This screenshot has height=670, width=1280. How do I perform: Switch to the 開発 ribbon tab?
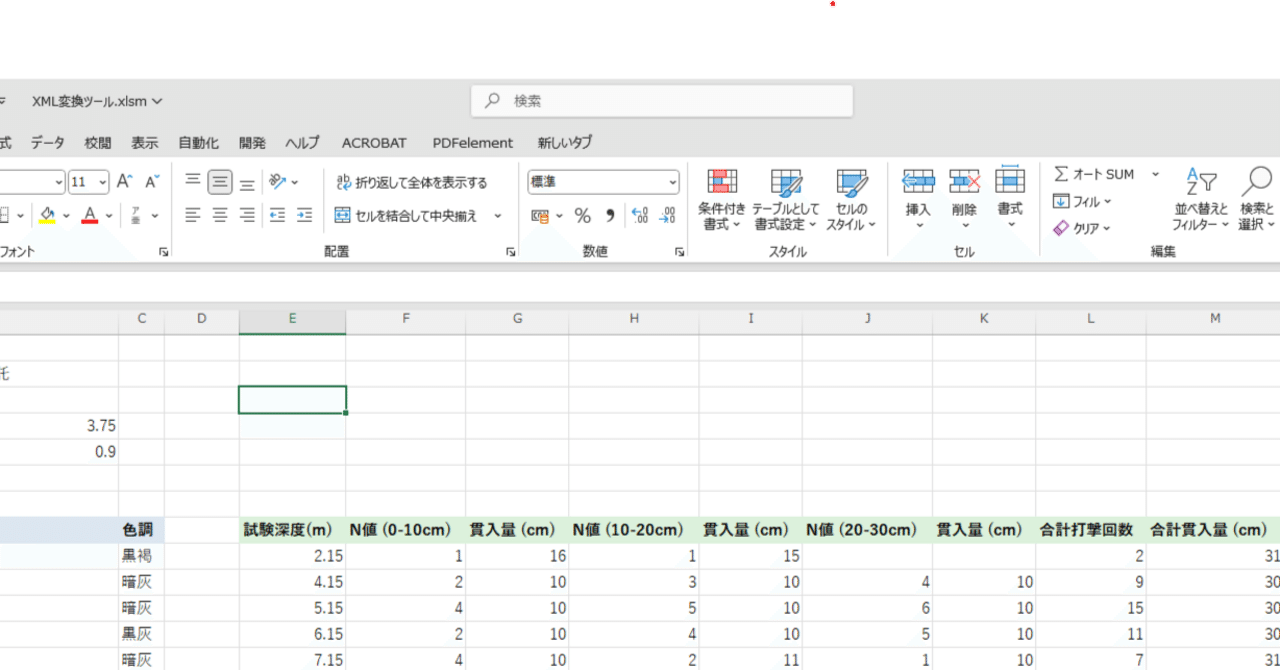coord(252,142)
